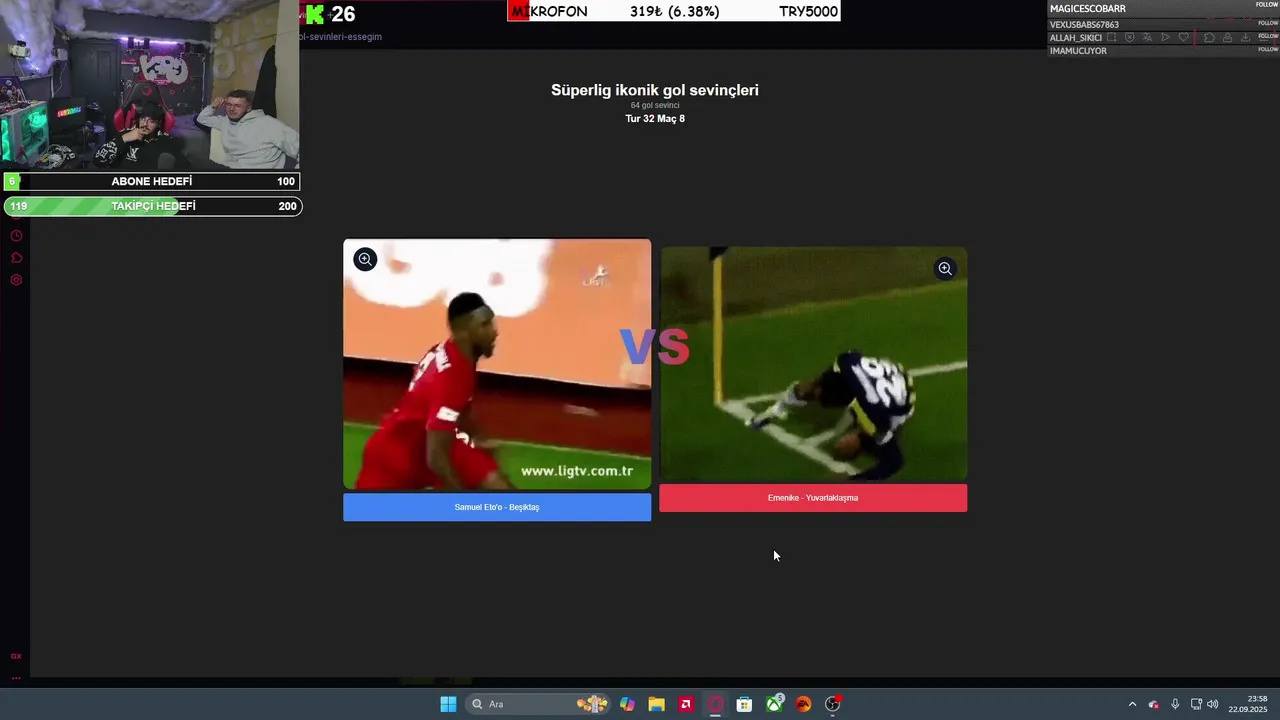Viewport: 1280px width, 720px height.
Task: Vote for Samuel Eto'o - Beşiktaş
Action: (x=497, y=507)
